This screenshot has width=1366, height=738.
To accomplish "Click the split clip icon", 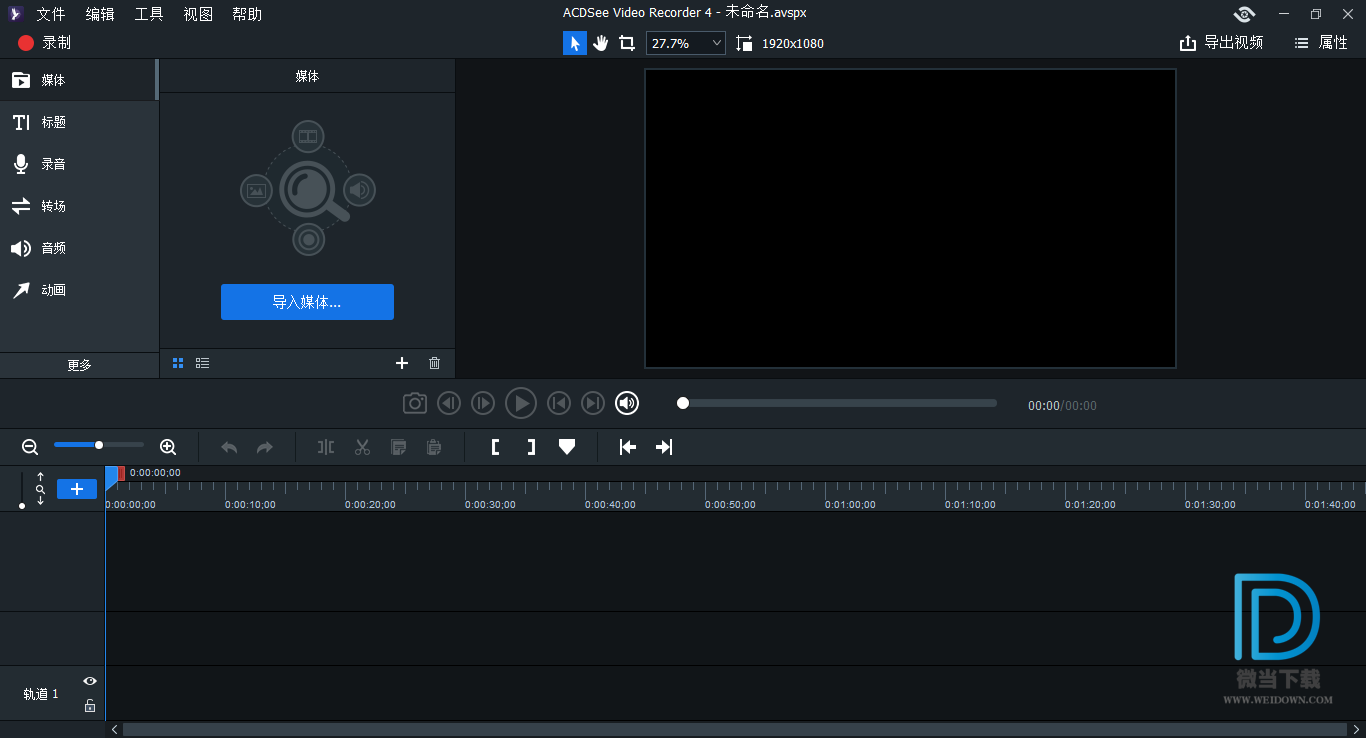I will [x=326, y=447].
